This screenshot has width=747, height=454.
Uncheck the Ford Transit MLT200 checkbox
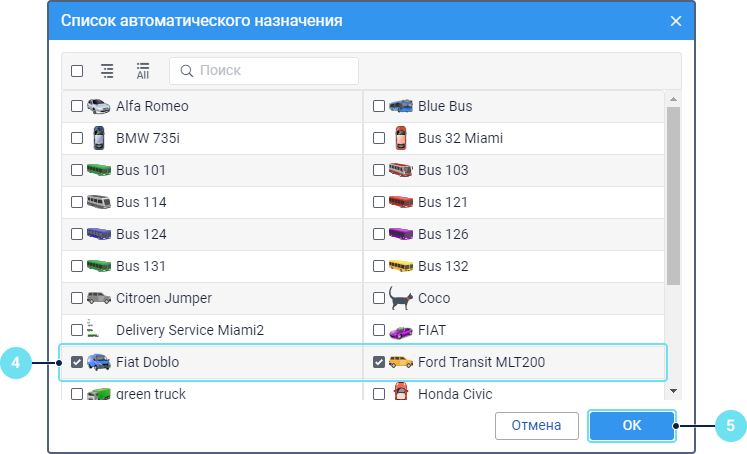click(379, 362)
